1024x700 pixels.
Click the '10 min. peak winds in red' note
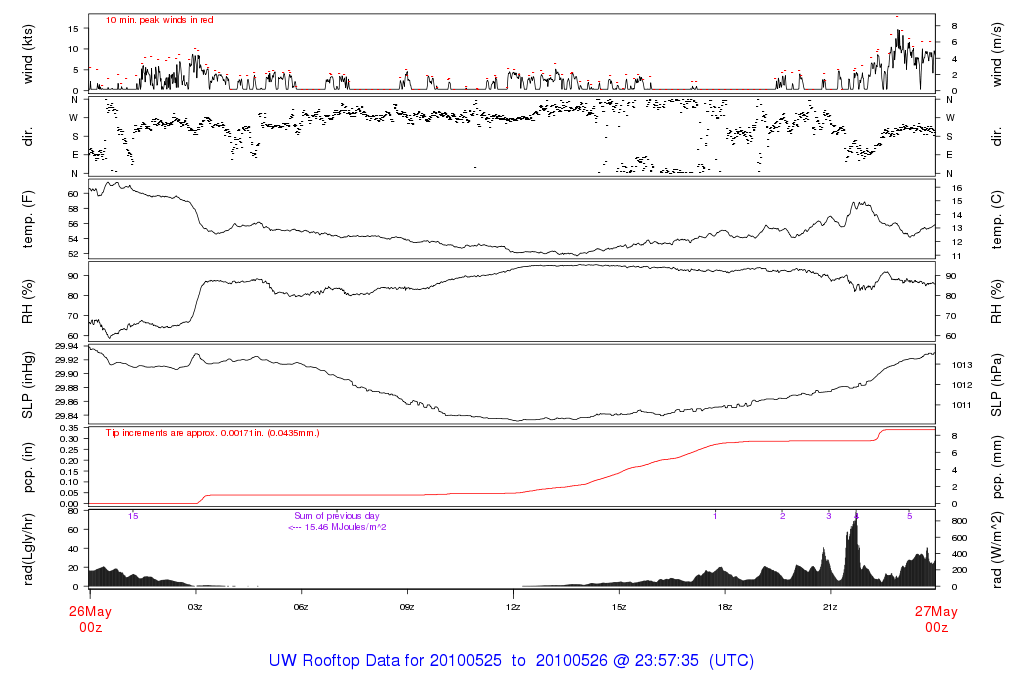pos(159,20)
